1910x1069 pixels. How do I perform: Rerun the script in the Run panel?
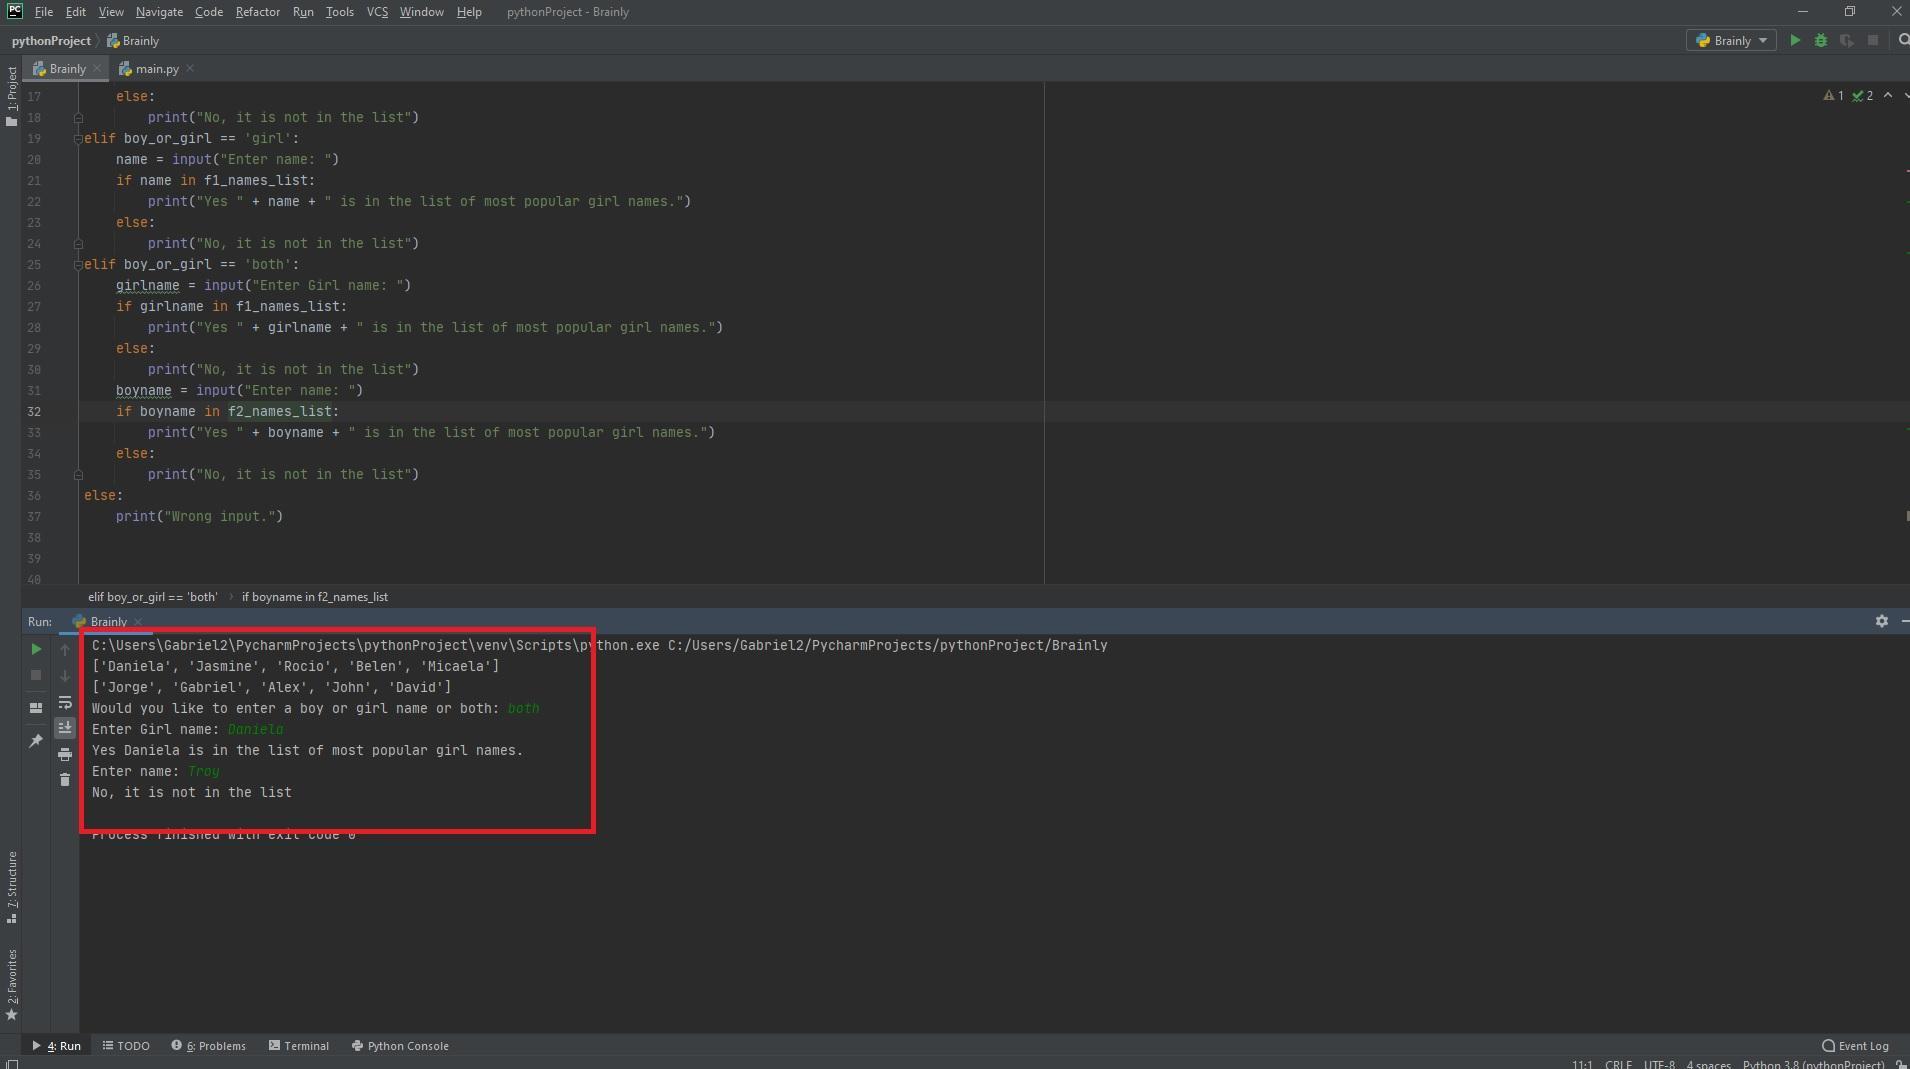[x=36, y=650]
